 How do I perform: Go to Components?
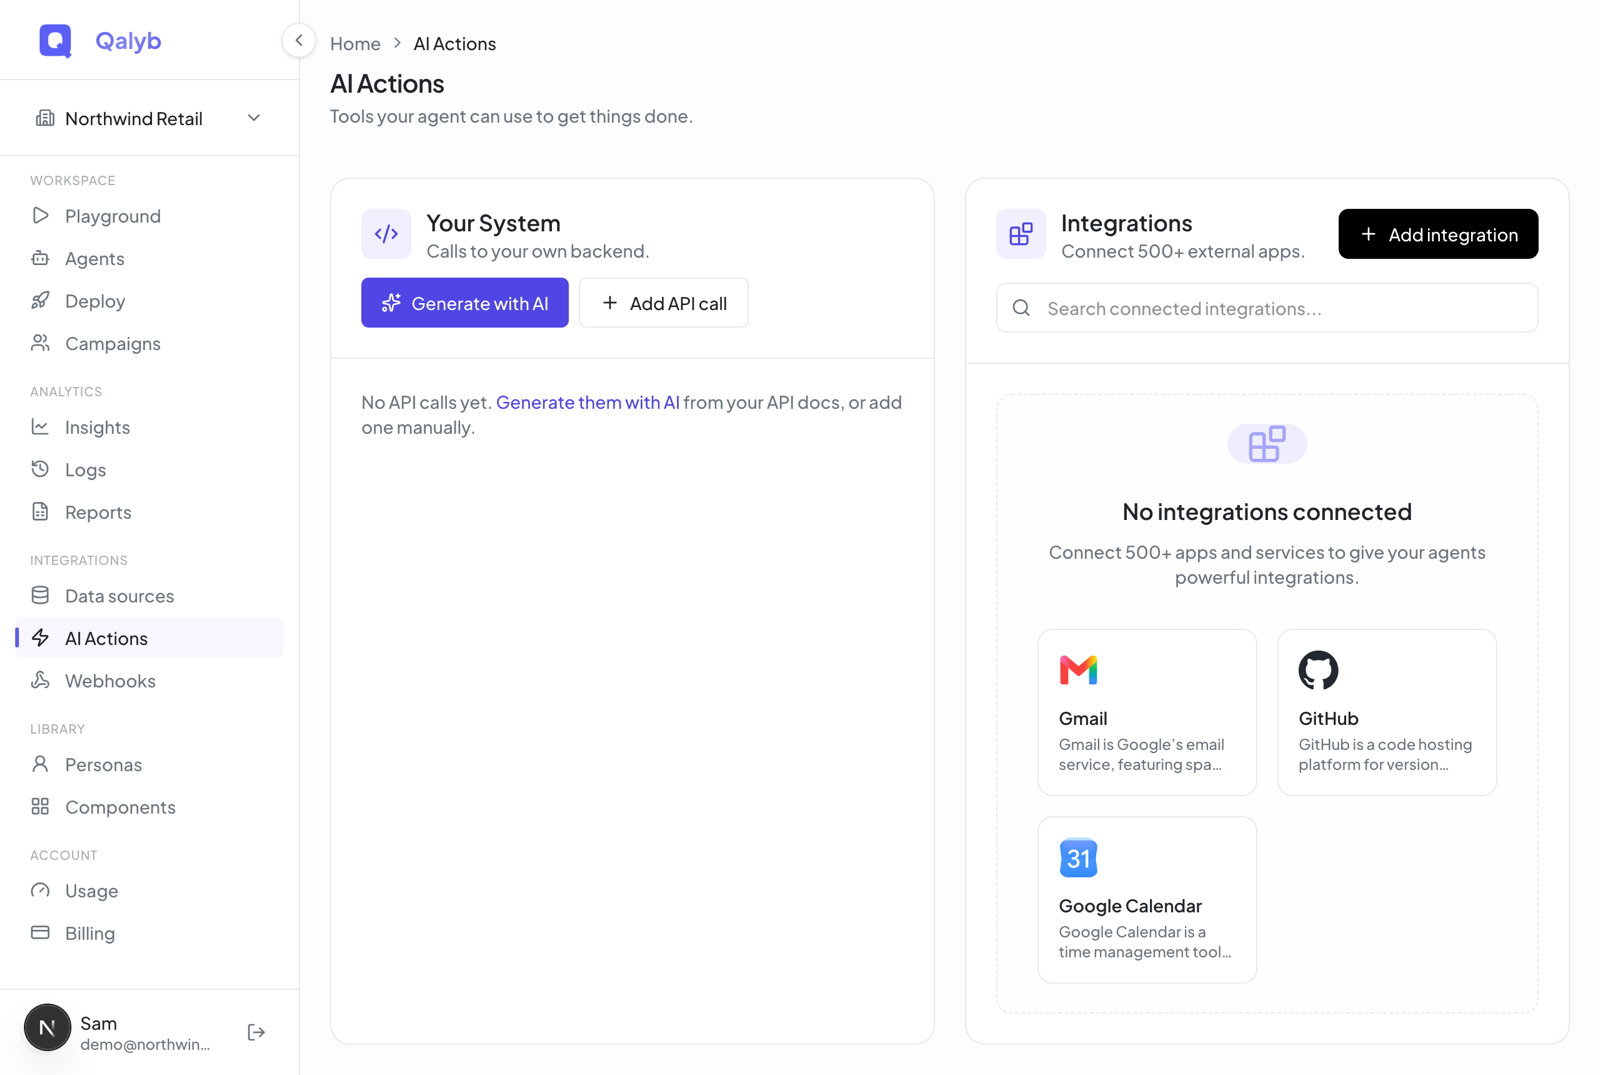point(150,806)
